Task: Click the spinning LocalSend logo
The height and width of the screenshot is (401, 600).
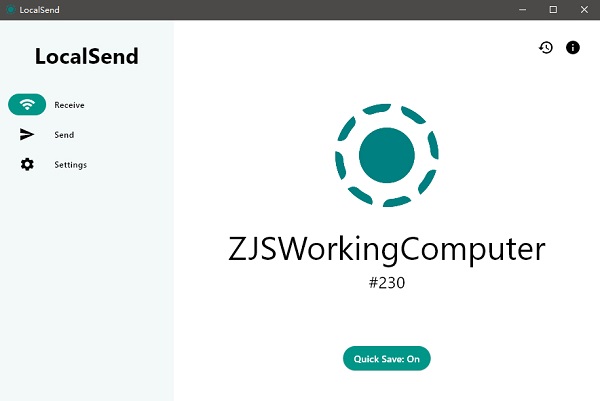Action: pyautogui.click(x=386, y=155)
